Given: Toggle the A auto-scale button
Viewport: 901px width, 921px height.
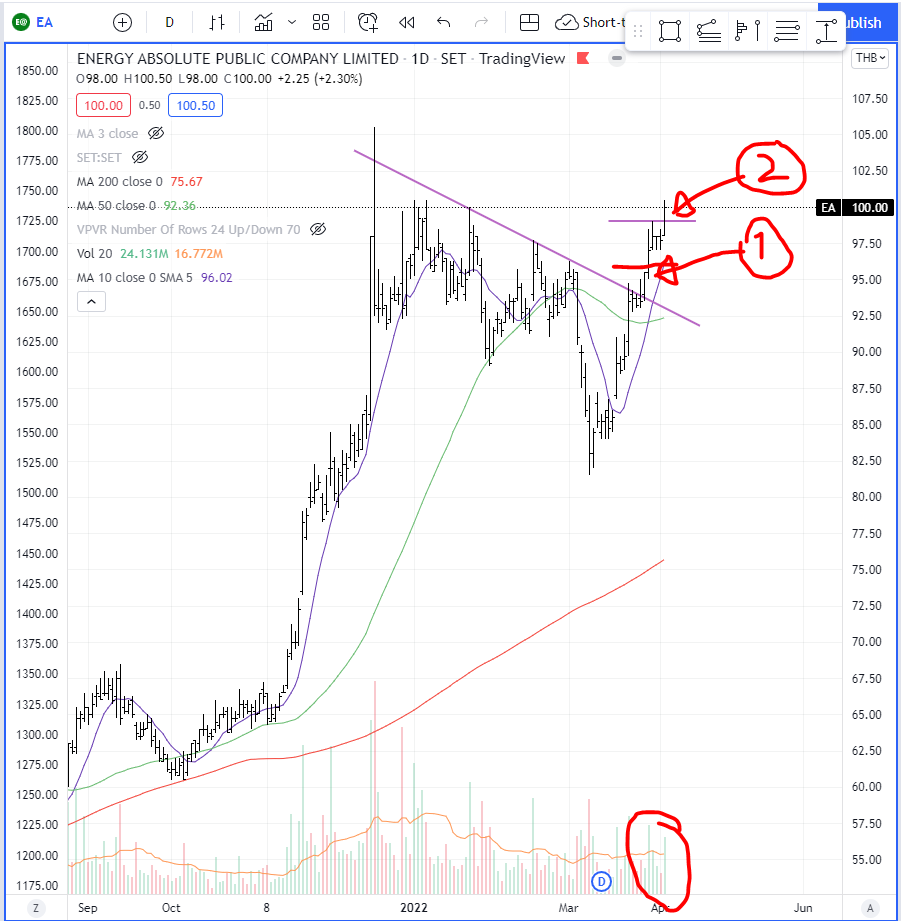Looking at the screenshot, I should point(870,908).
